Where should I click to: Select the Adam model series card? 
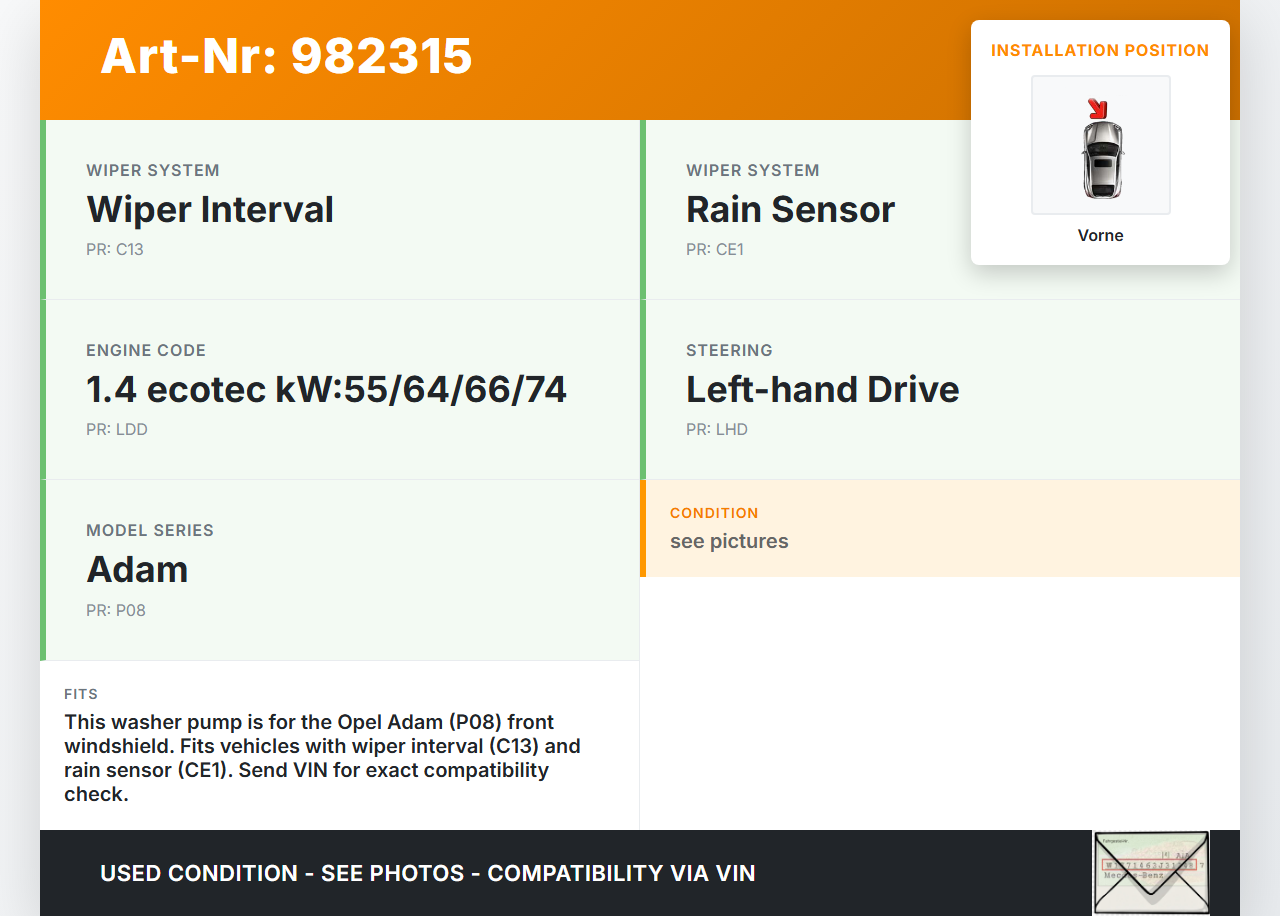click(340, 570)
